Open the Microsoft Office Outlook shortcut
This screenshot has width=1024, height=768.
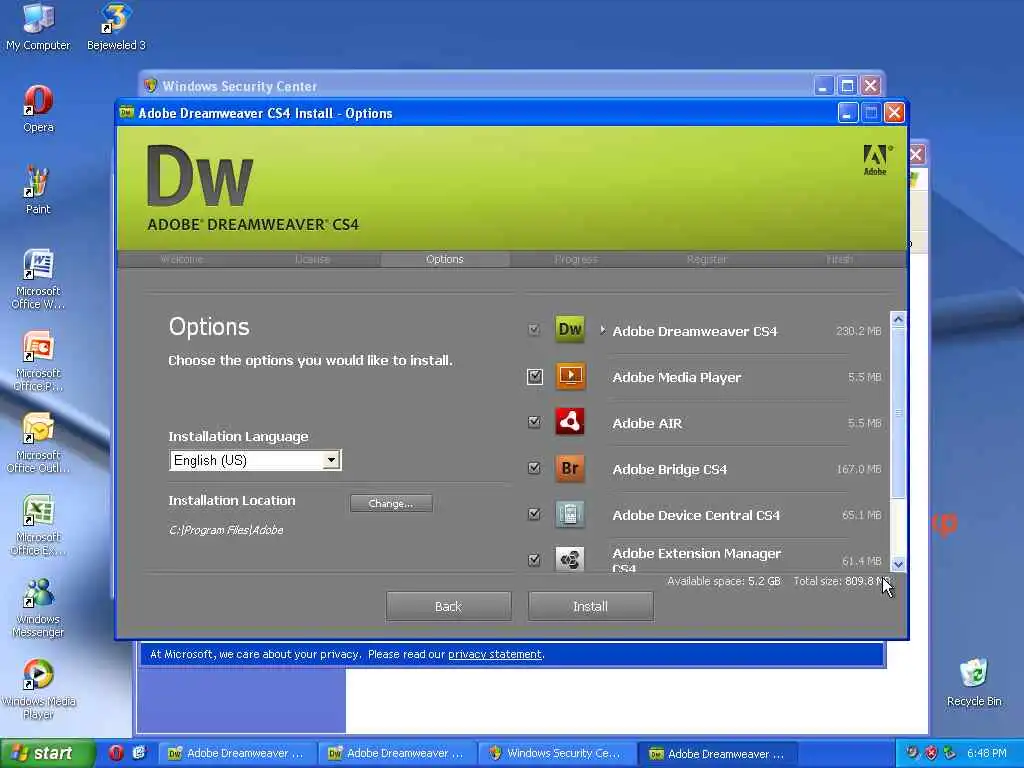[x=38, y=443]
